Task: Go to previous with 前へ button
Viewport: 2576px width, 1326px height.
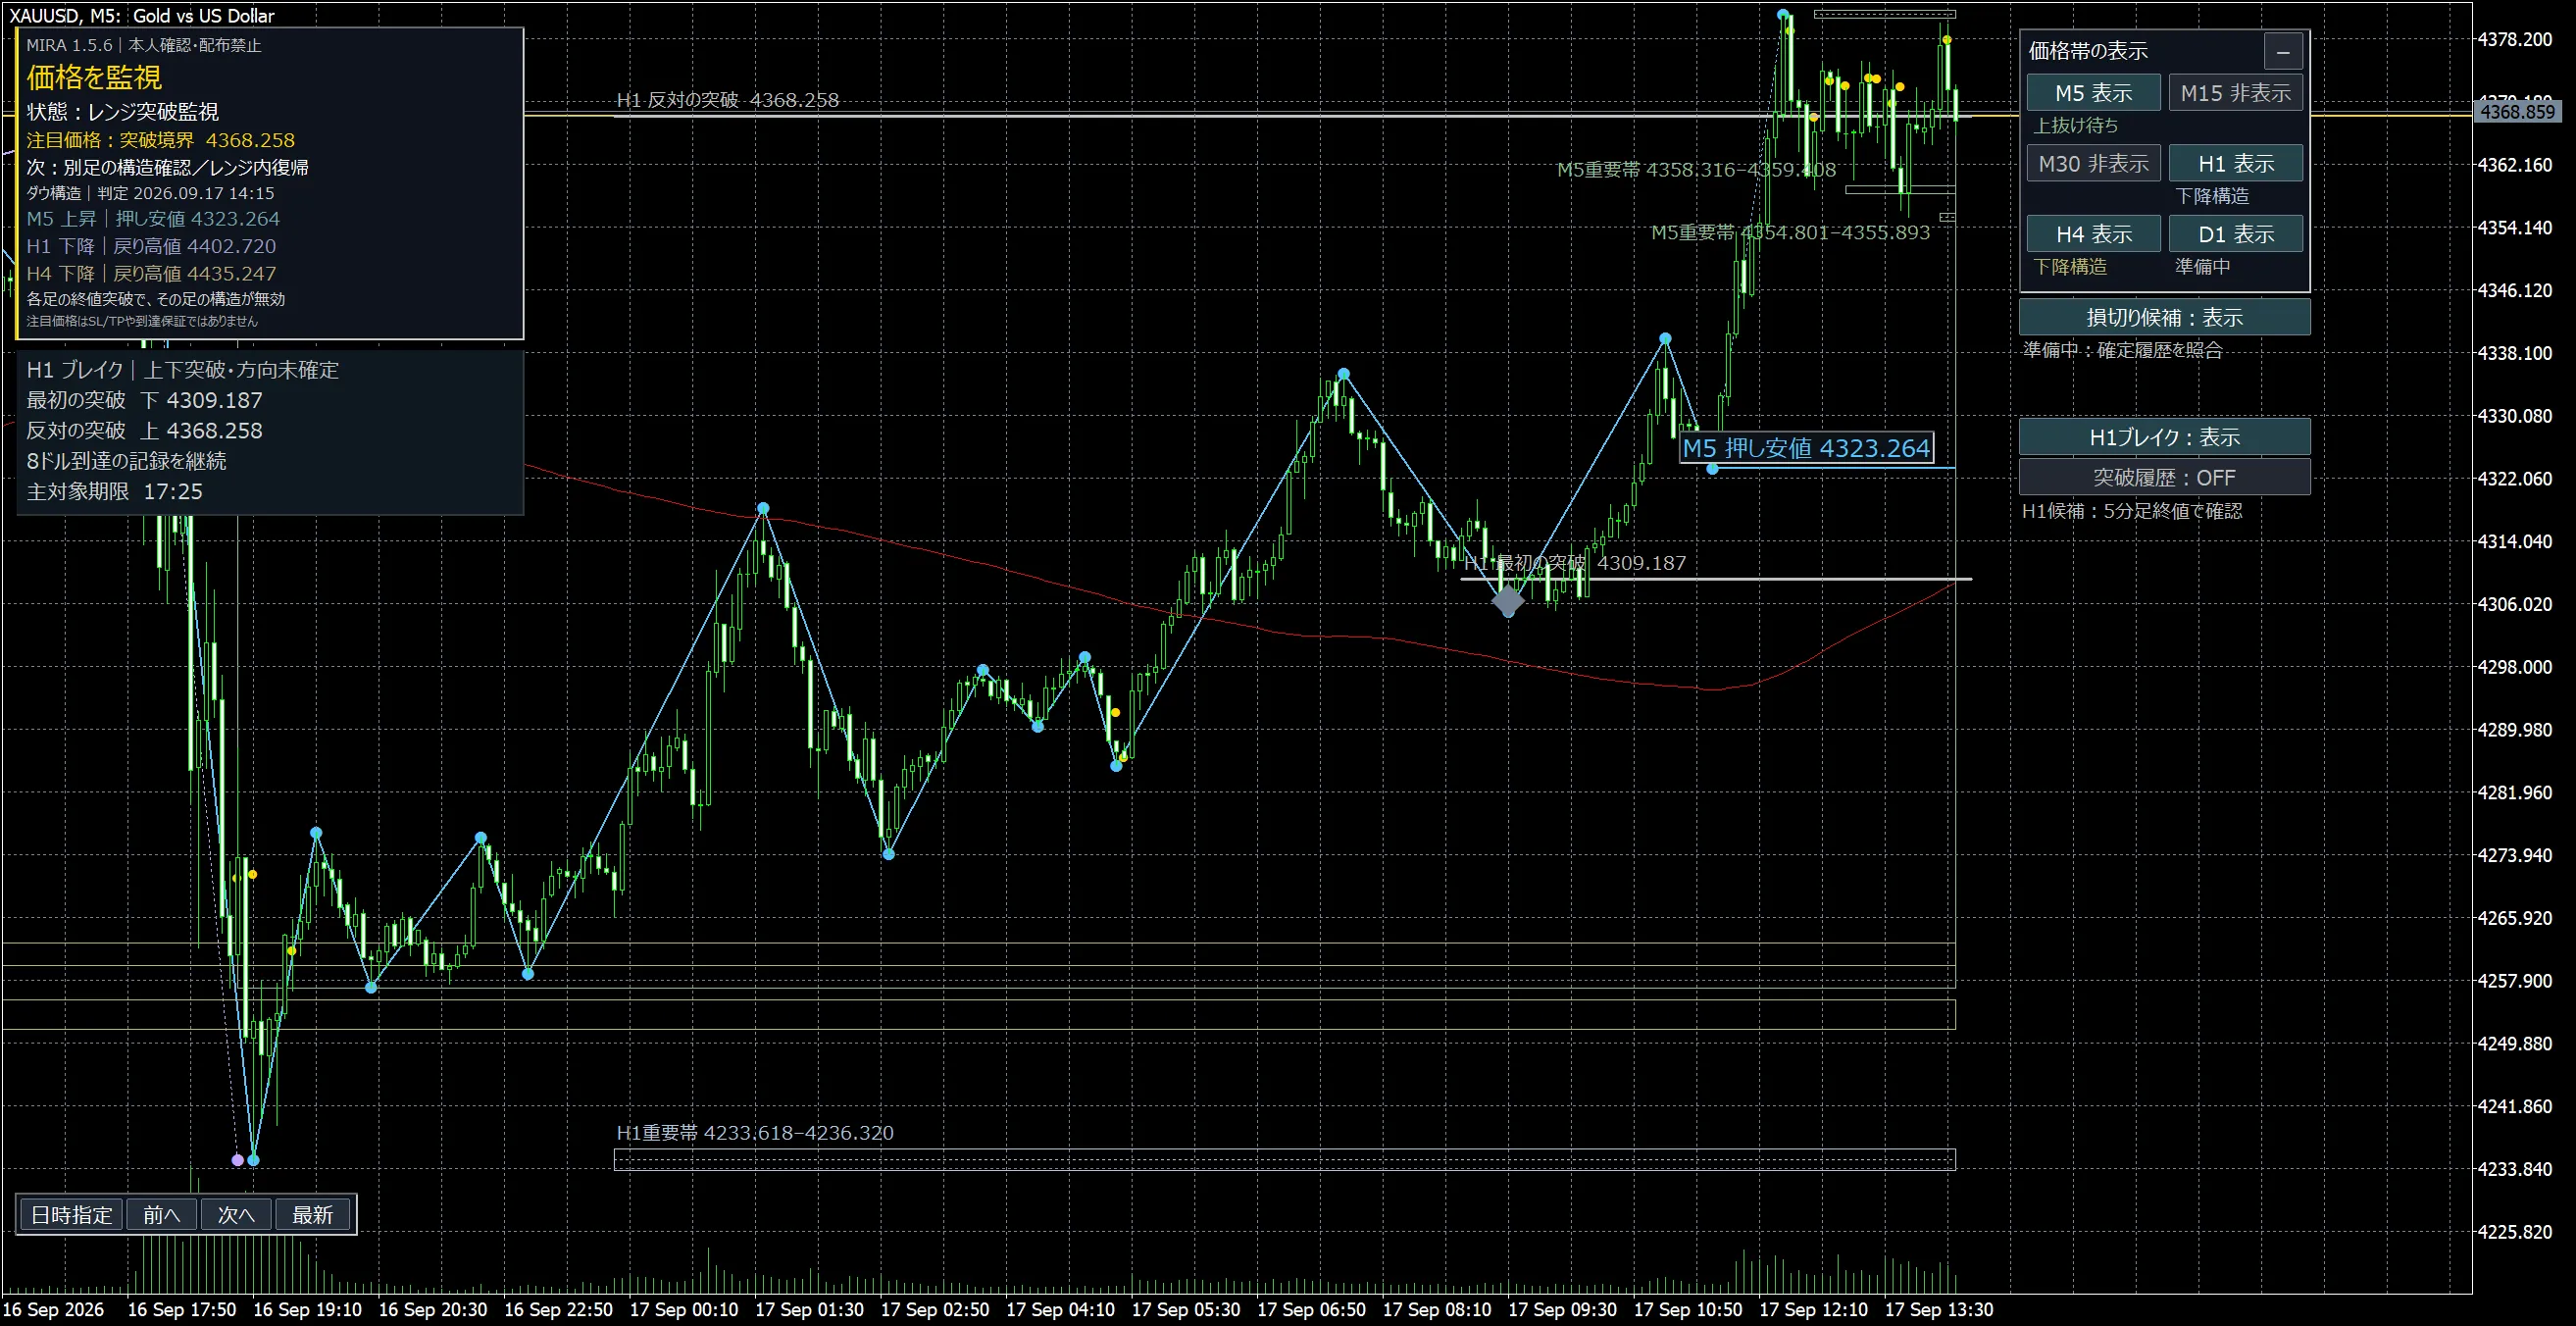Action: [x=161, y=1215]
